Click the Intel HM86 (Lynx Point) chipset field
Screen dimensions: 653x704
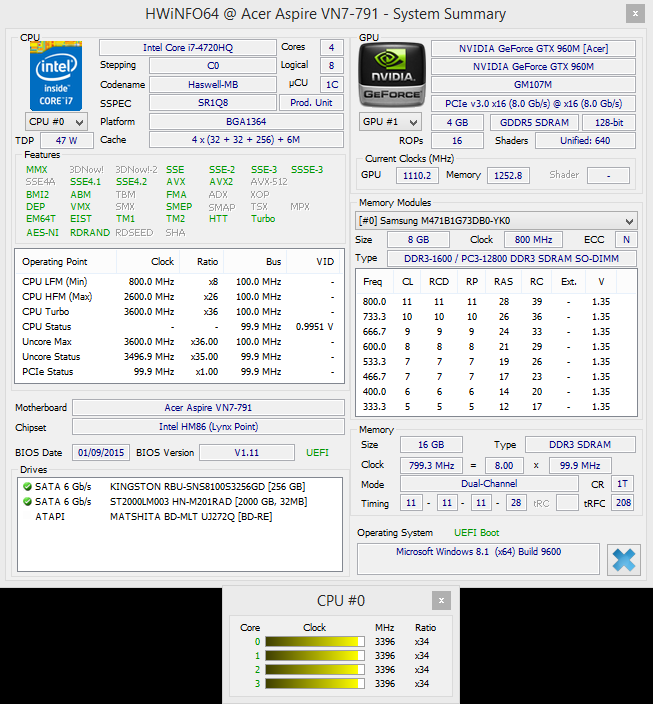coord(208,427)
